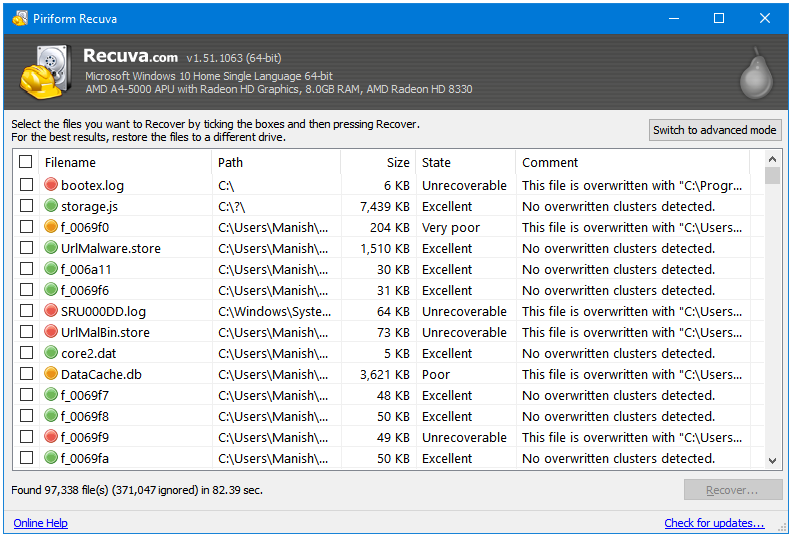This screenshot has width=792, height=538.
Task: Click the file list scroll-down arrow
Action: (772, 460)
